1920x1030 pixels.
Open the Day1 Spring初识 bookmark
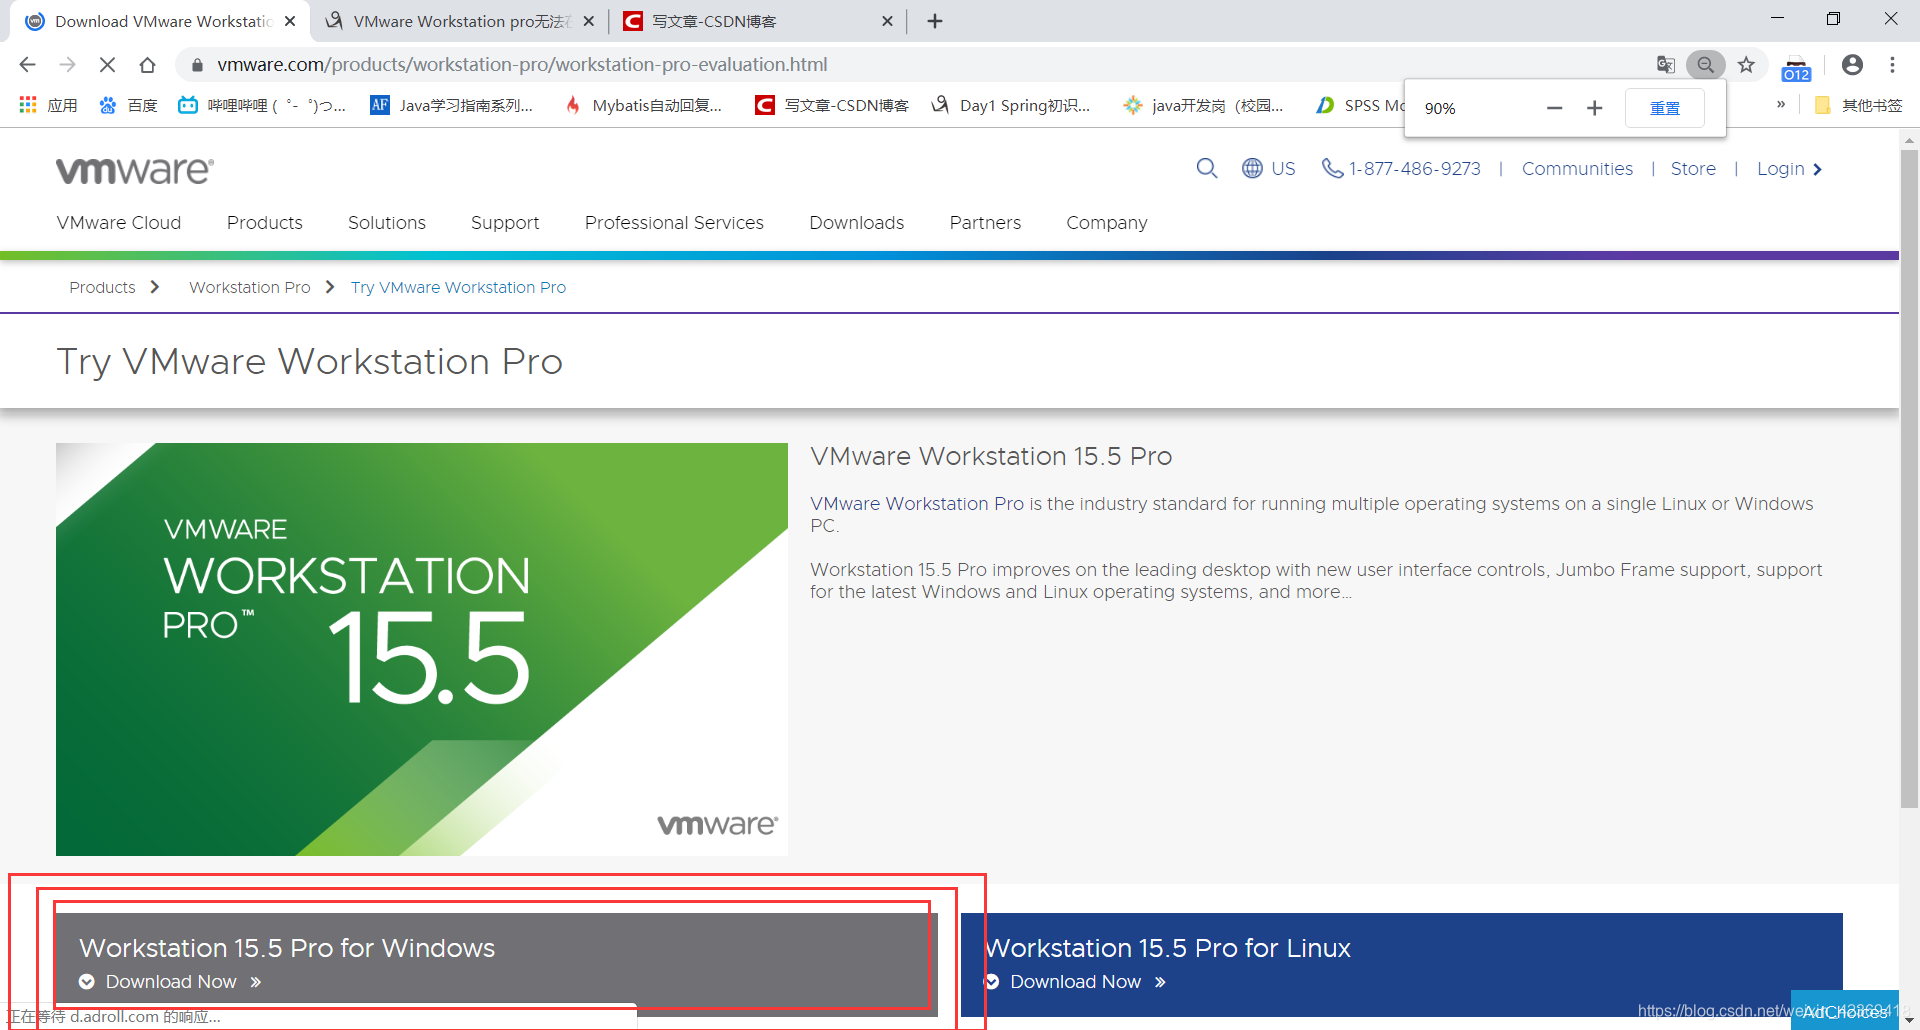click(x=1010, y=105)
